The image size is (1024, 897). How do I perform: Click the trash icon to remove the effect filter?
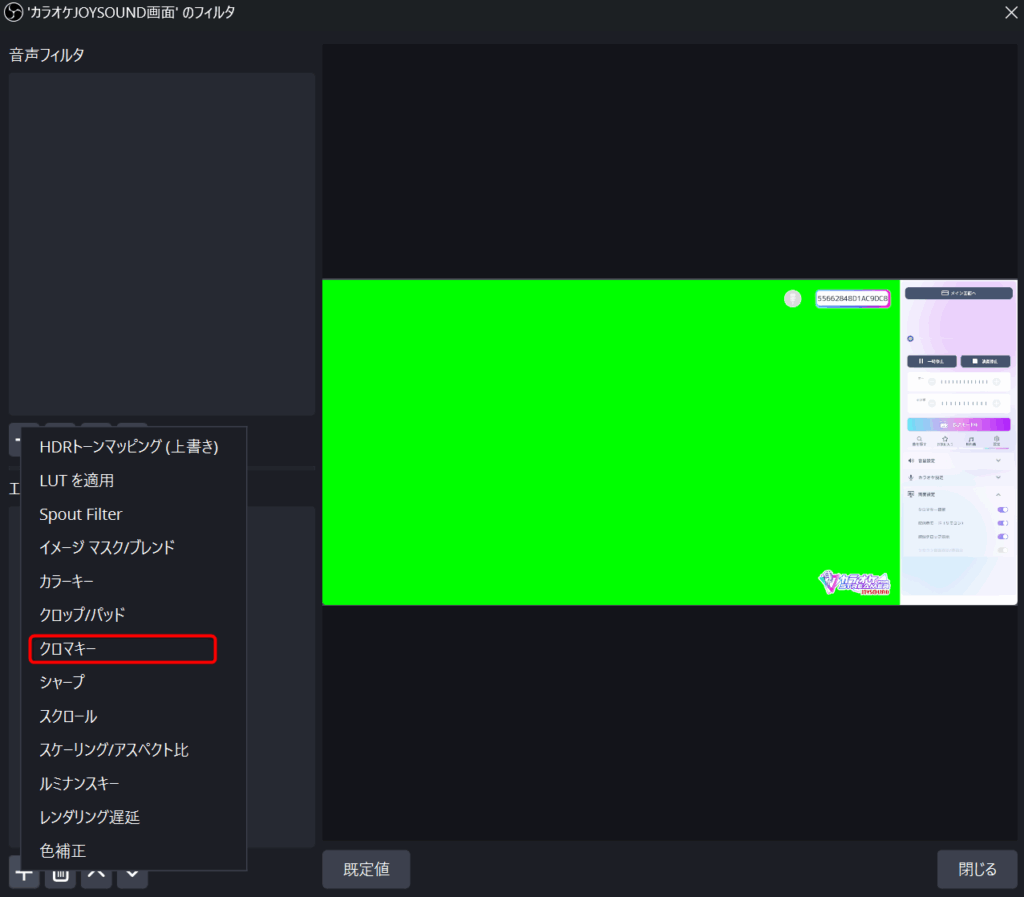pyautogui.click(x=60, y=873)
